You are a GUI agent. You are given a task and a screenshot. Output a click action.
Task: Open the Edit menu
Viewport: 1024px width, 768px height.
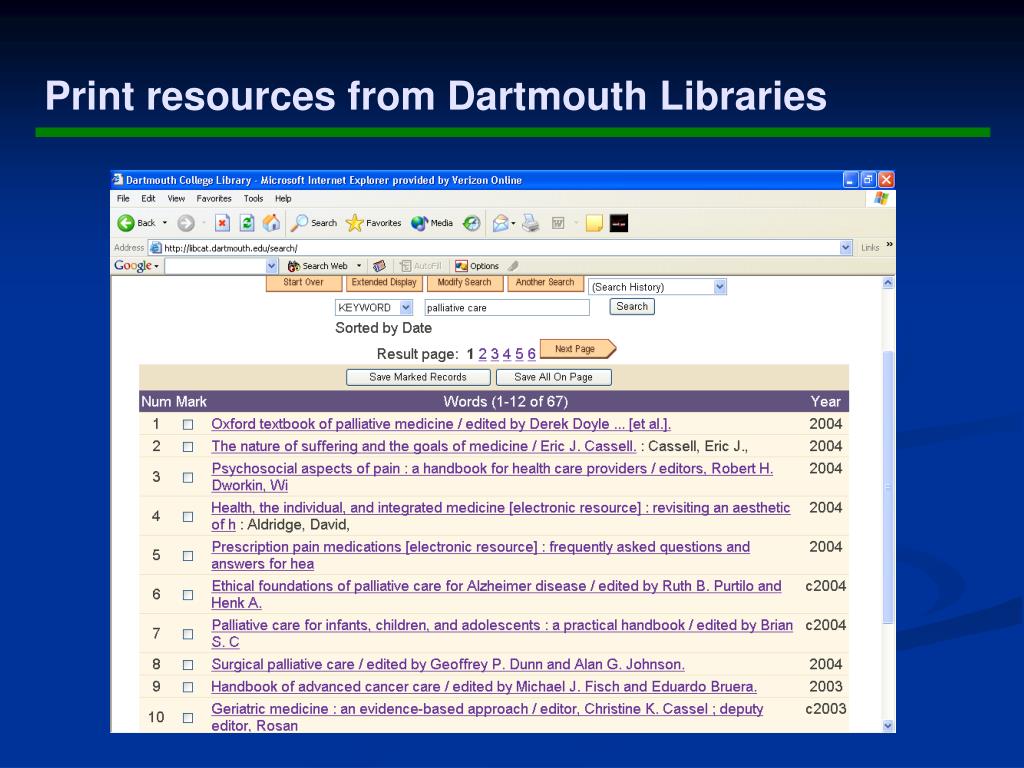148,199
